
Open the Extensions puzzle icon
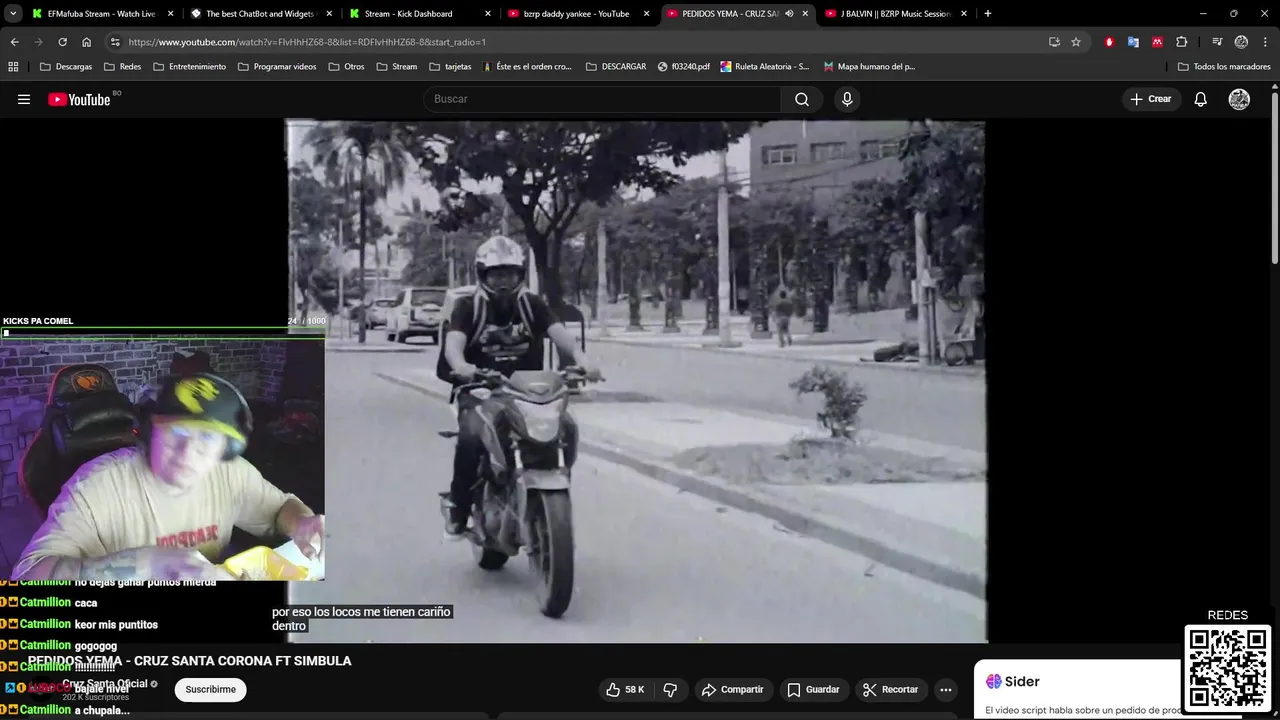click(x=1182, y=42)
